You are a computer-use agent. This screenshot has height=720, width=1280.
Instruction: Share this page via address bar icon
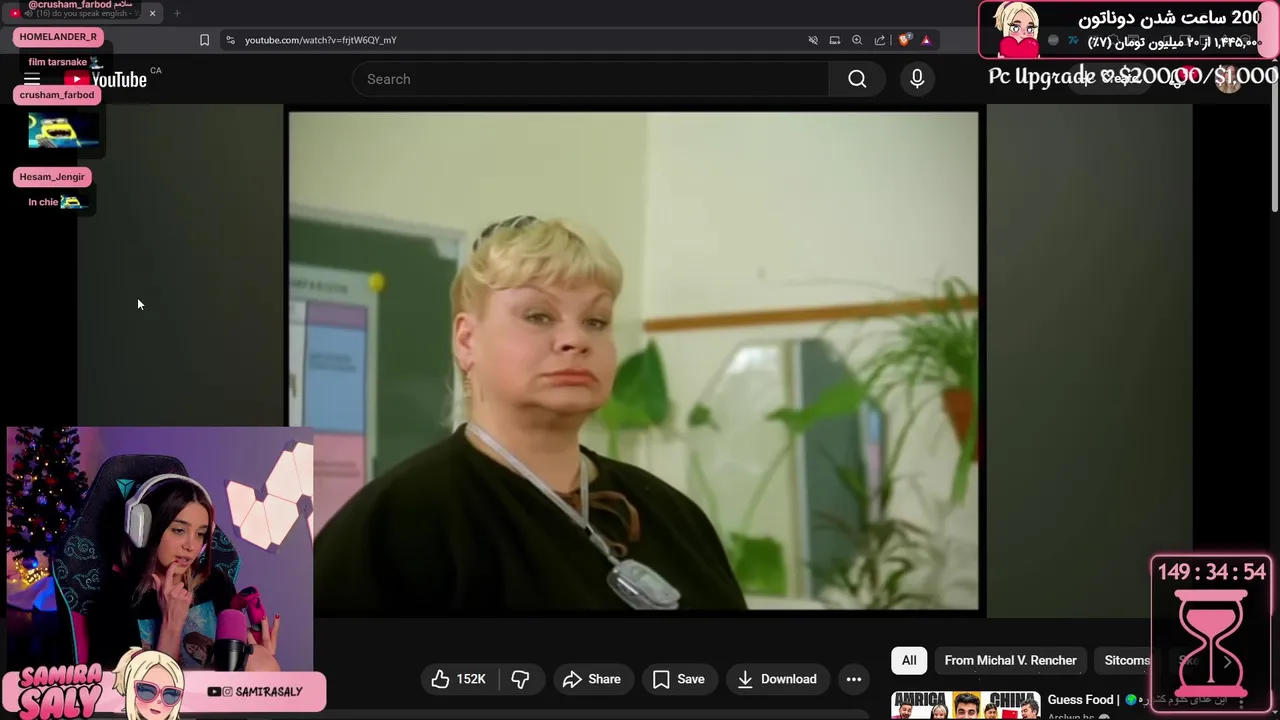pos(880,40)
